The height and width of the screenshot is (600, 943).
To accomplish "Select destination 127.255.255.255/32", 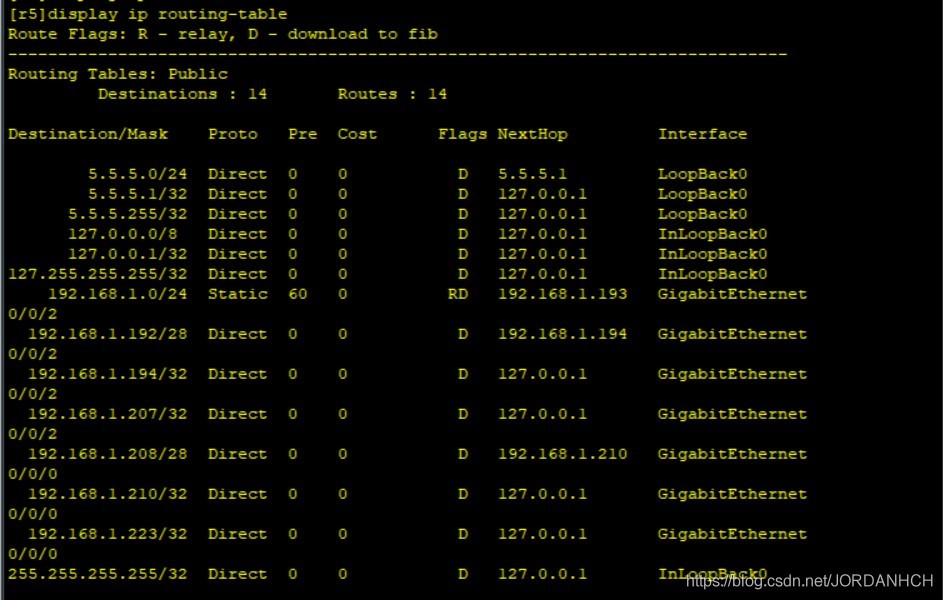I will pos(97,274).
